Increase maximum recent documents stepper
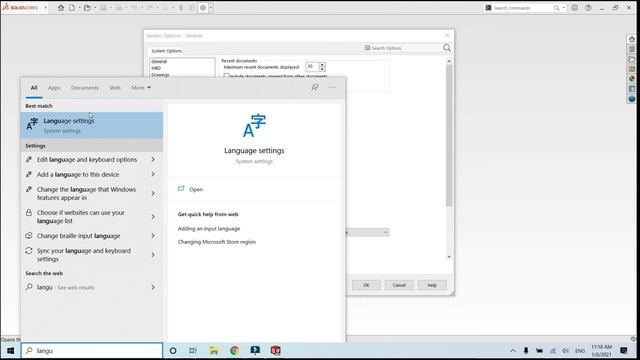 pos(322,64)
